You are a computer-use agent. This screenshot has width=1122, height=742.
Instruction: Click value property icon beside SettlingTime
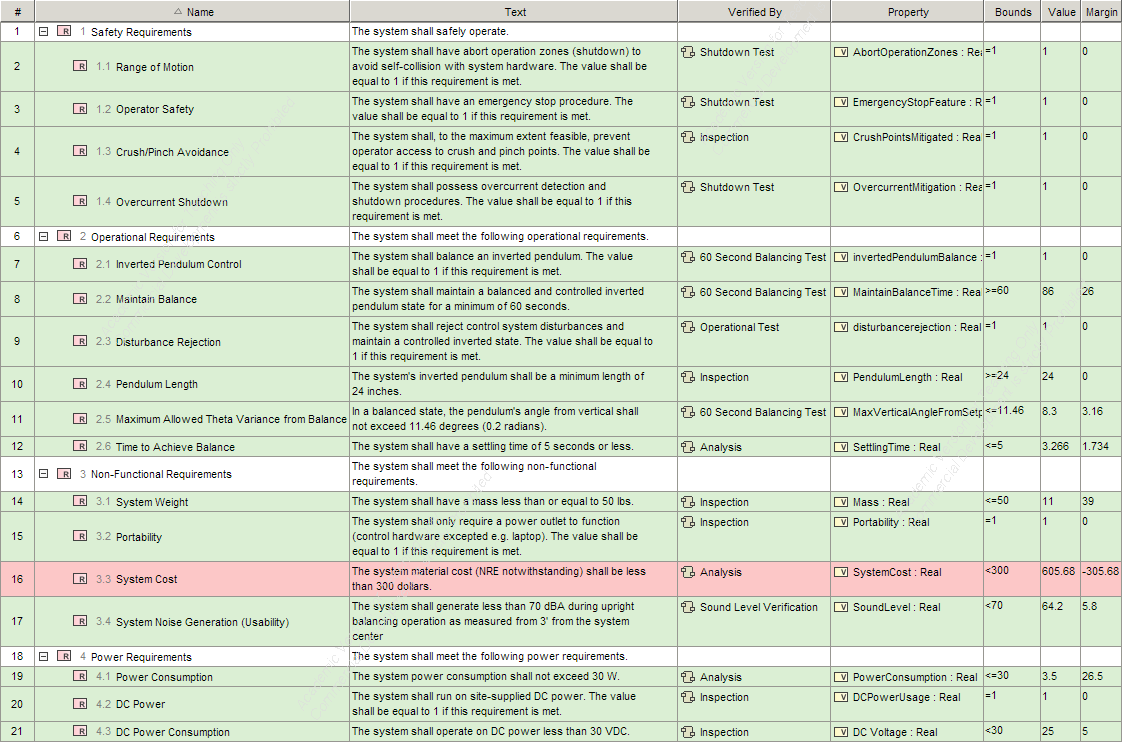(842, 447)
